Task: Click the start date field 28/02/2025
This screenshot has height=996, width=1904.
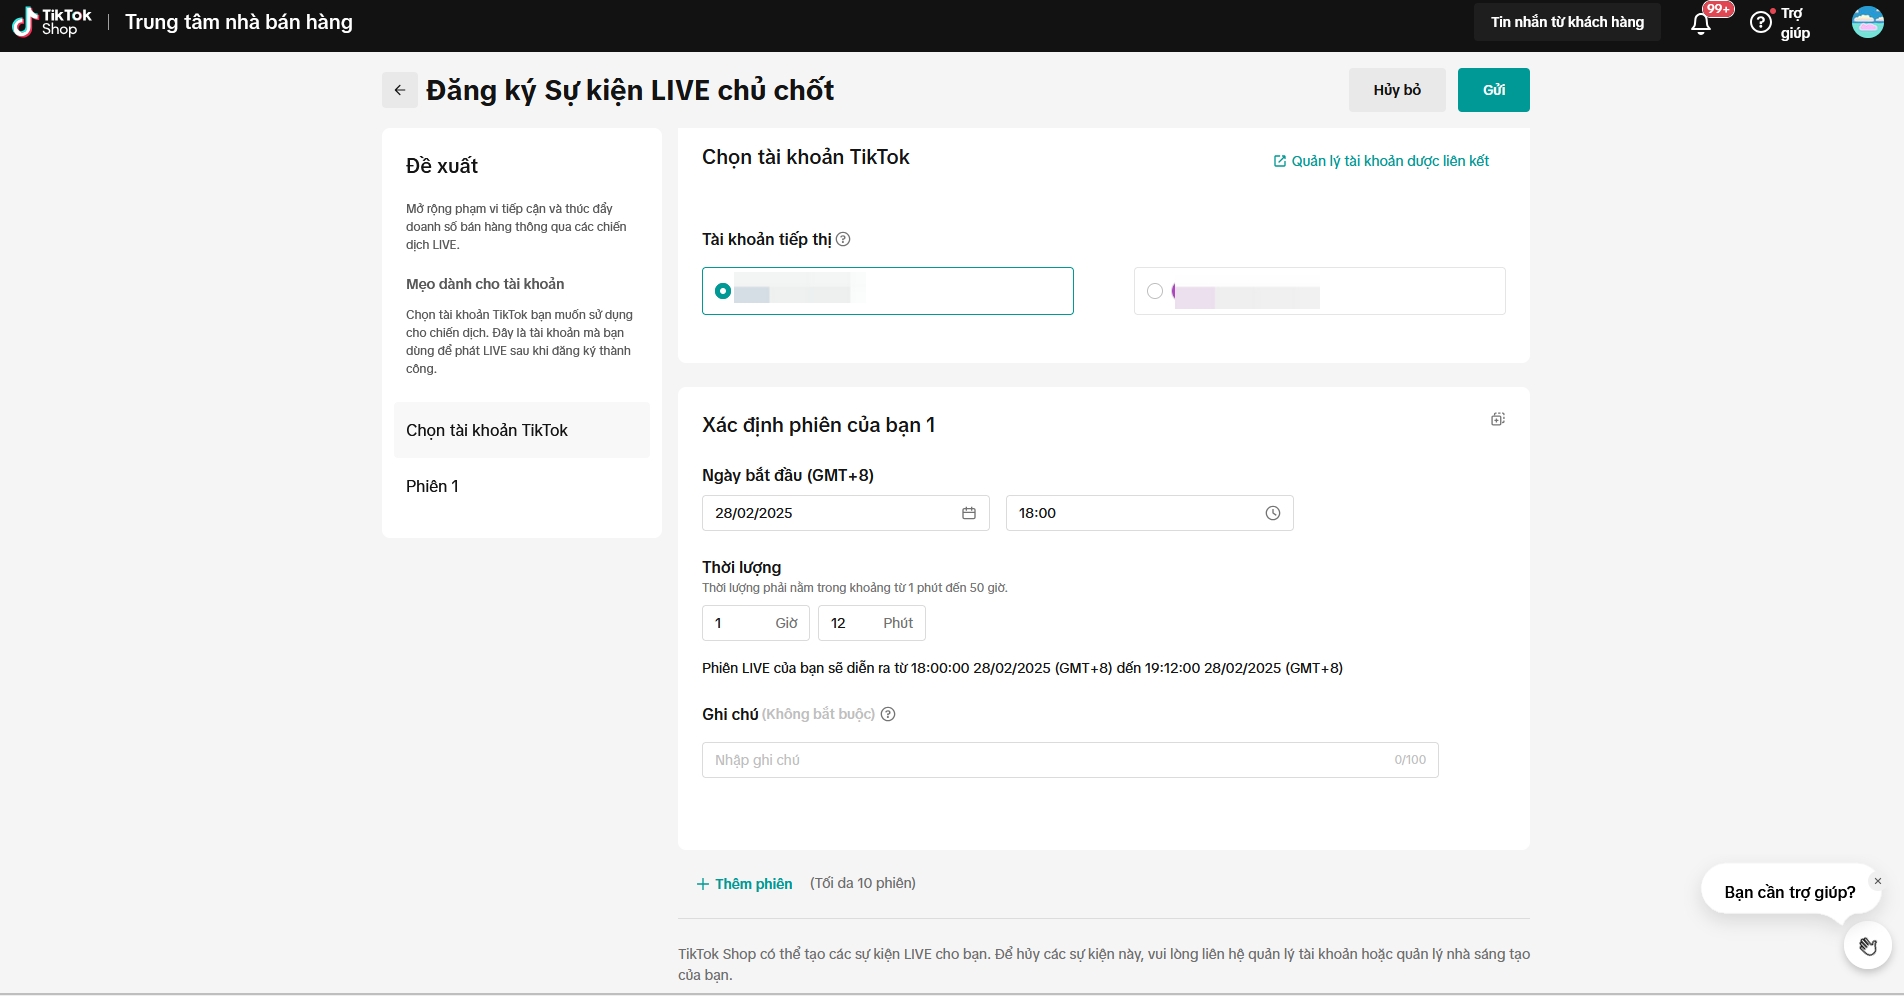Action: coord(846,513)
